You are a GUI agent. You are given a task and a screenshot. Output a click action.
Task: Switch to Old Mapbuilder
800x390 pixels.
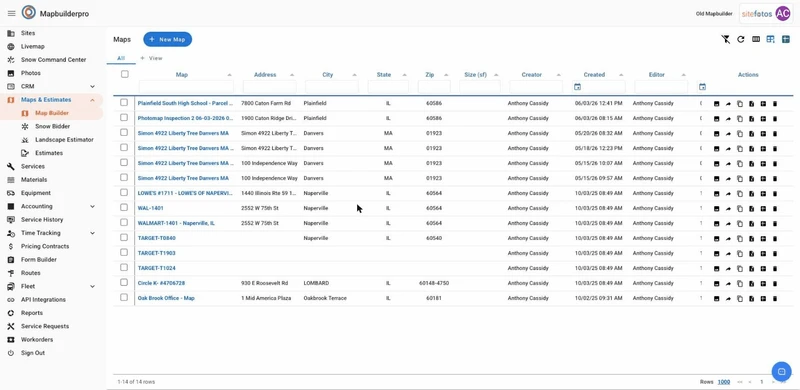pyautogui.click(x=714, y=14)
